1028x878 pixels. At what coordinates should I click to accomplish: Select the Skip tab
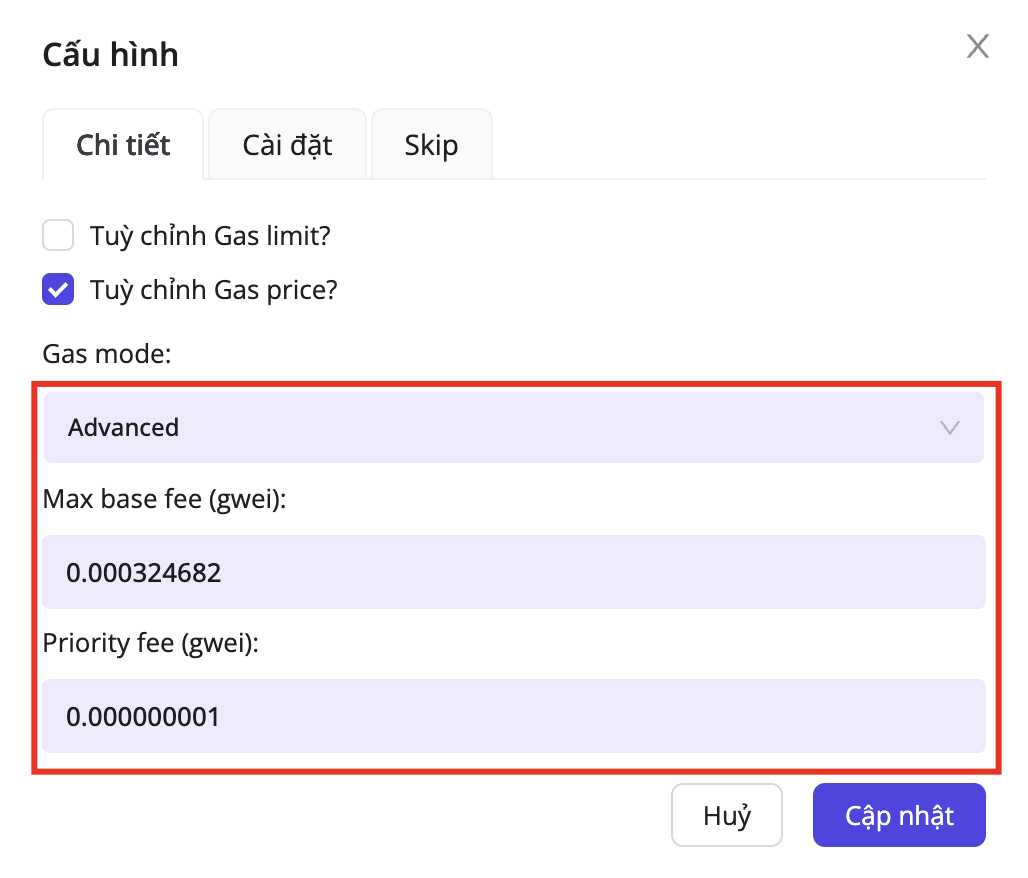[431, 145]
